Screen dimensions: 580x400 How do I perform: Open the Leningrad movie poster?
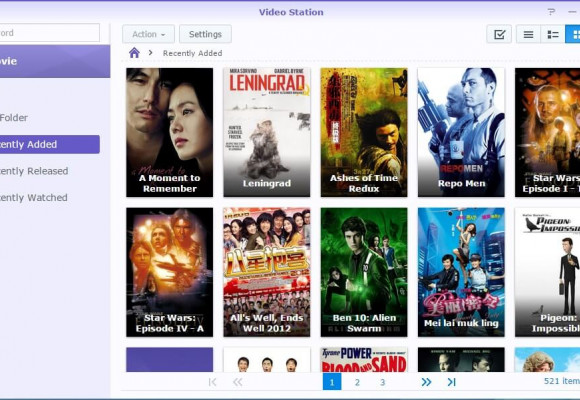pos(267,132)
